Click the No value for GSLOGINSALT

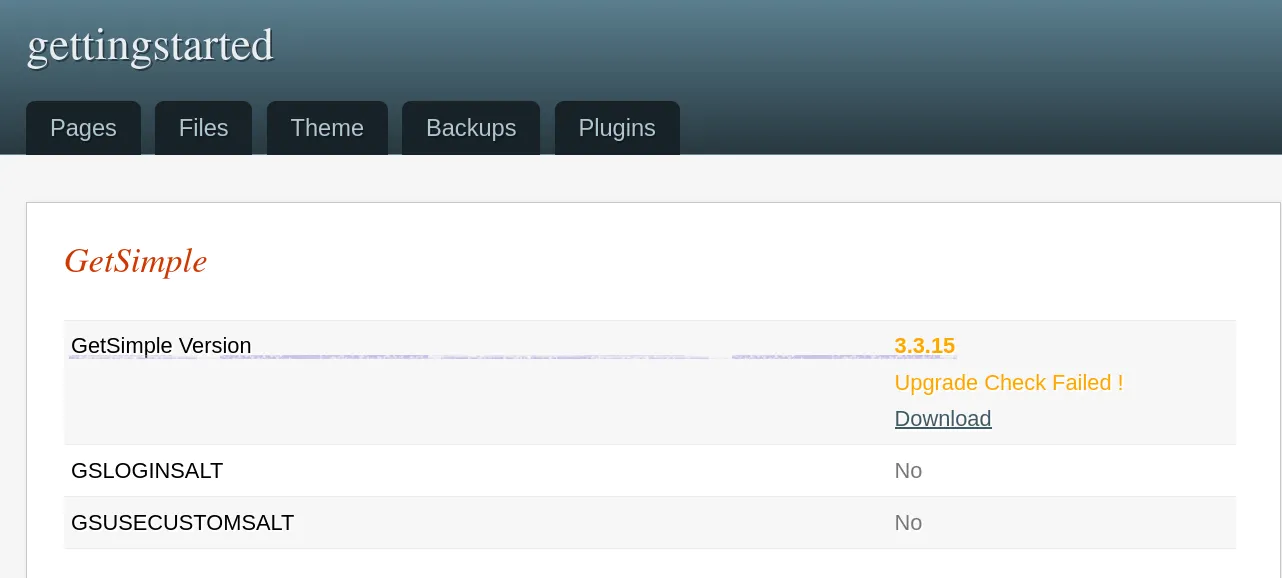(908, 470)
